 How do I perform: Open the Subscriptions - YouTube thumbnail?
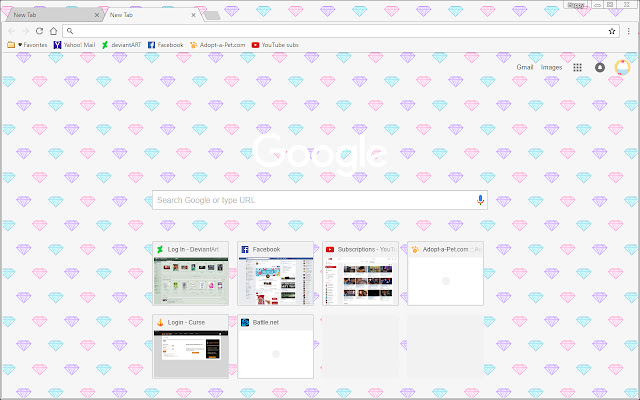pos(360,273)
